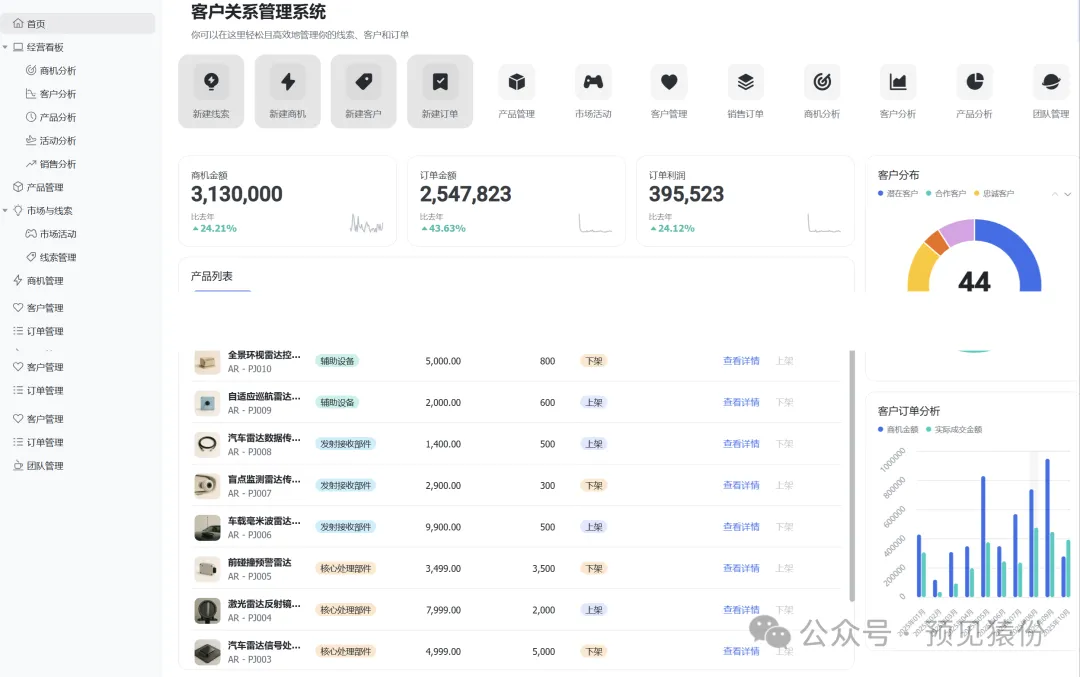Select the 产品列表 tab

(211, 276)
